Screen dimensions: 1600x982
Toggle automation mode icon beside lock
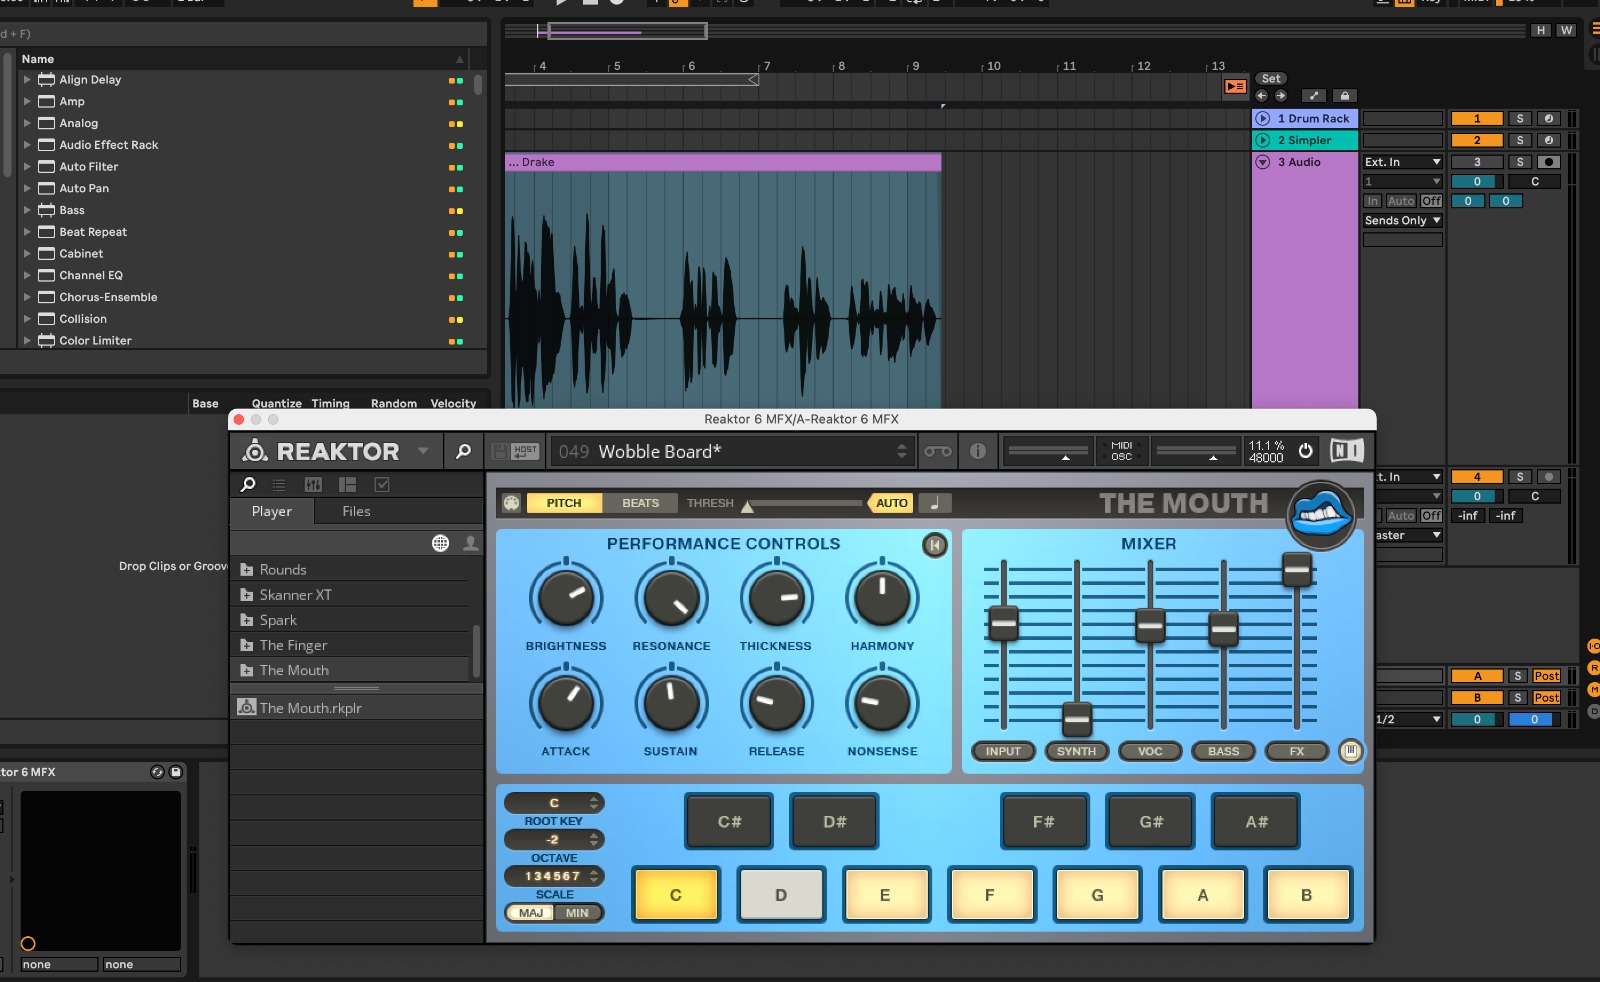[1314, 96]
